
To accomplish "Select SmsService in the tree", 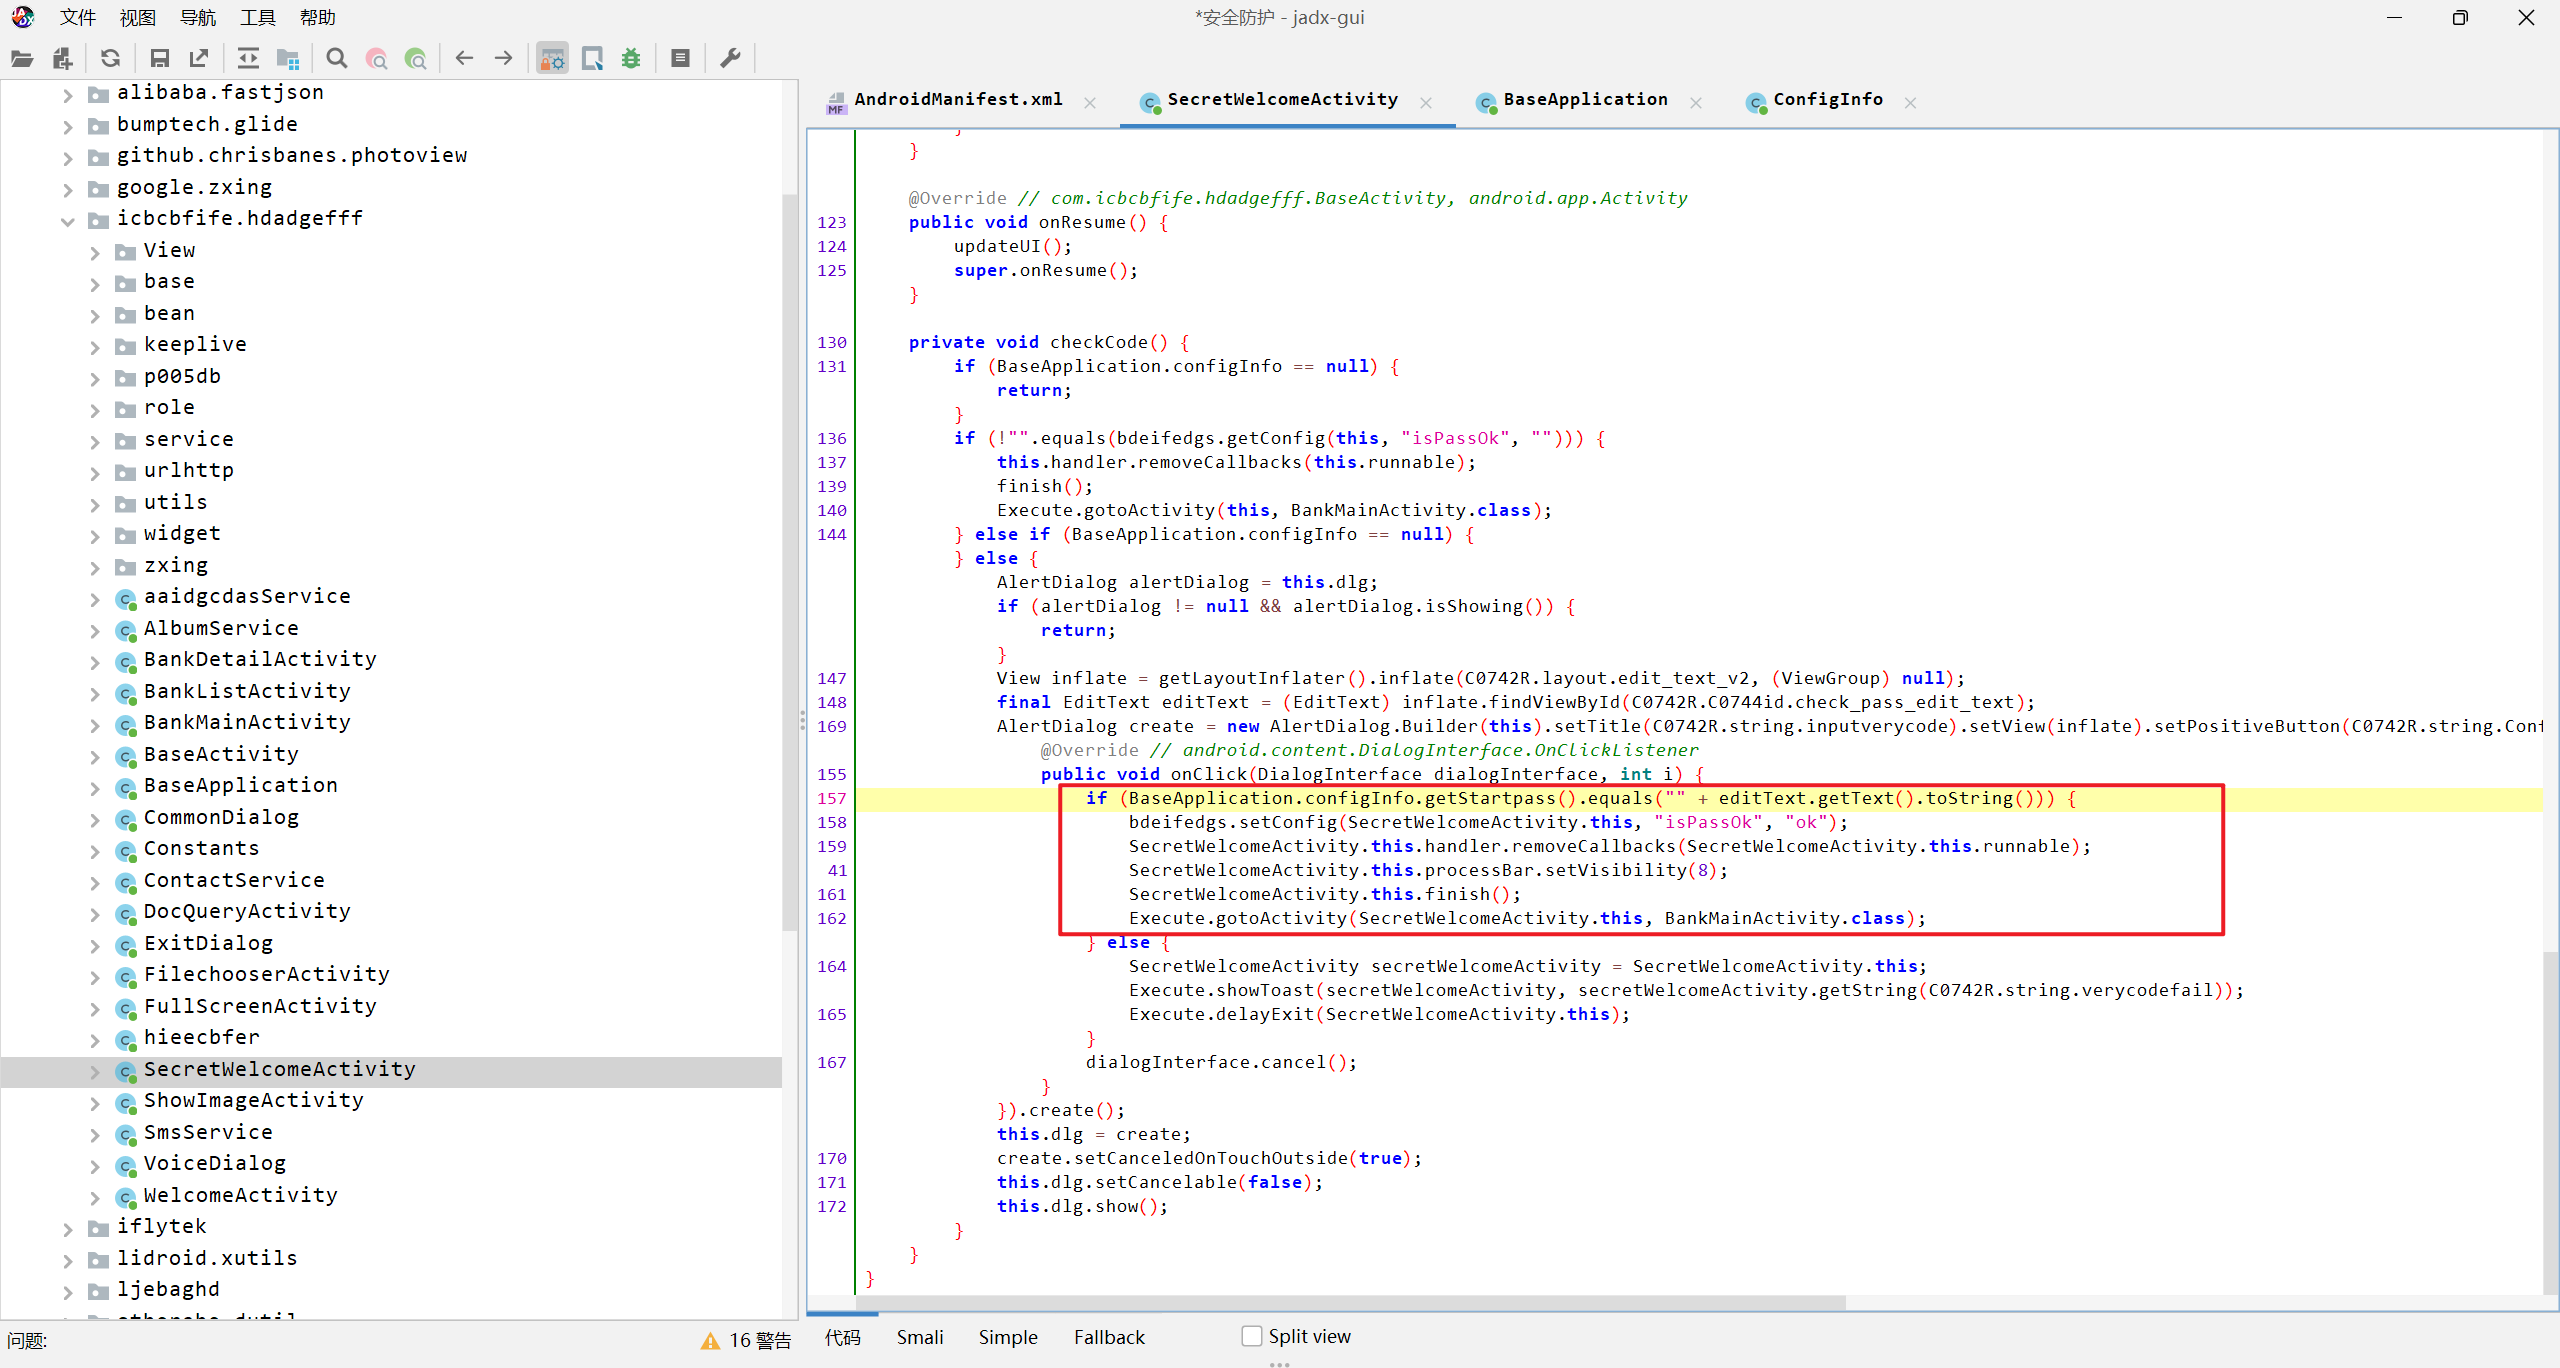I will [x=208, y=1132].
